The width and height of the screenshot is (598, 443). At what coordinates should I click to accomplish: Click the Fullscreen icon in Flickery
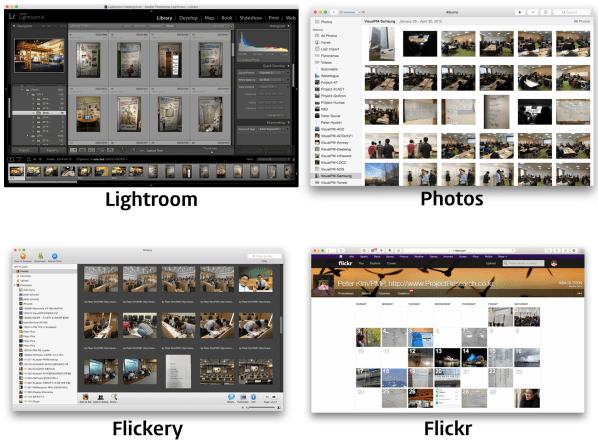click(x=243, y=397)
